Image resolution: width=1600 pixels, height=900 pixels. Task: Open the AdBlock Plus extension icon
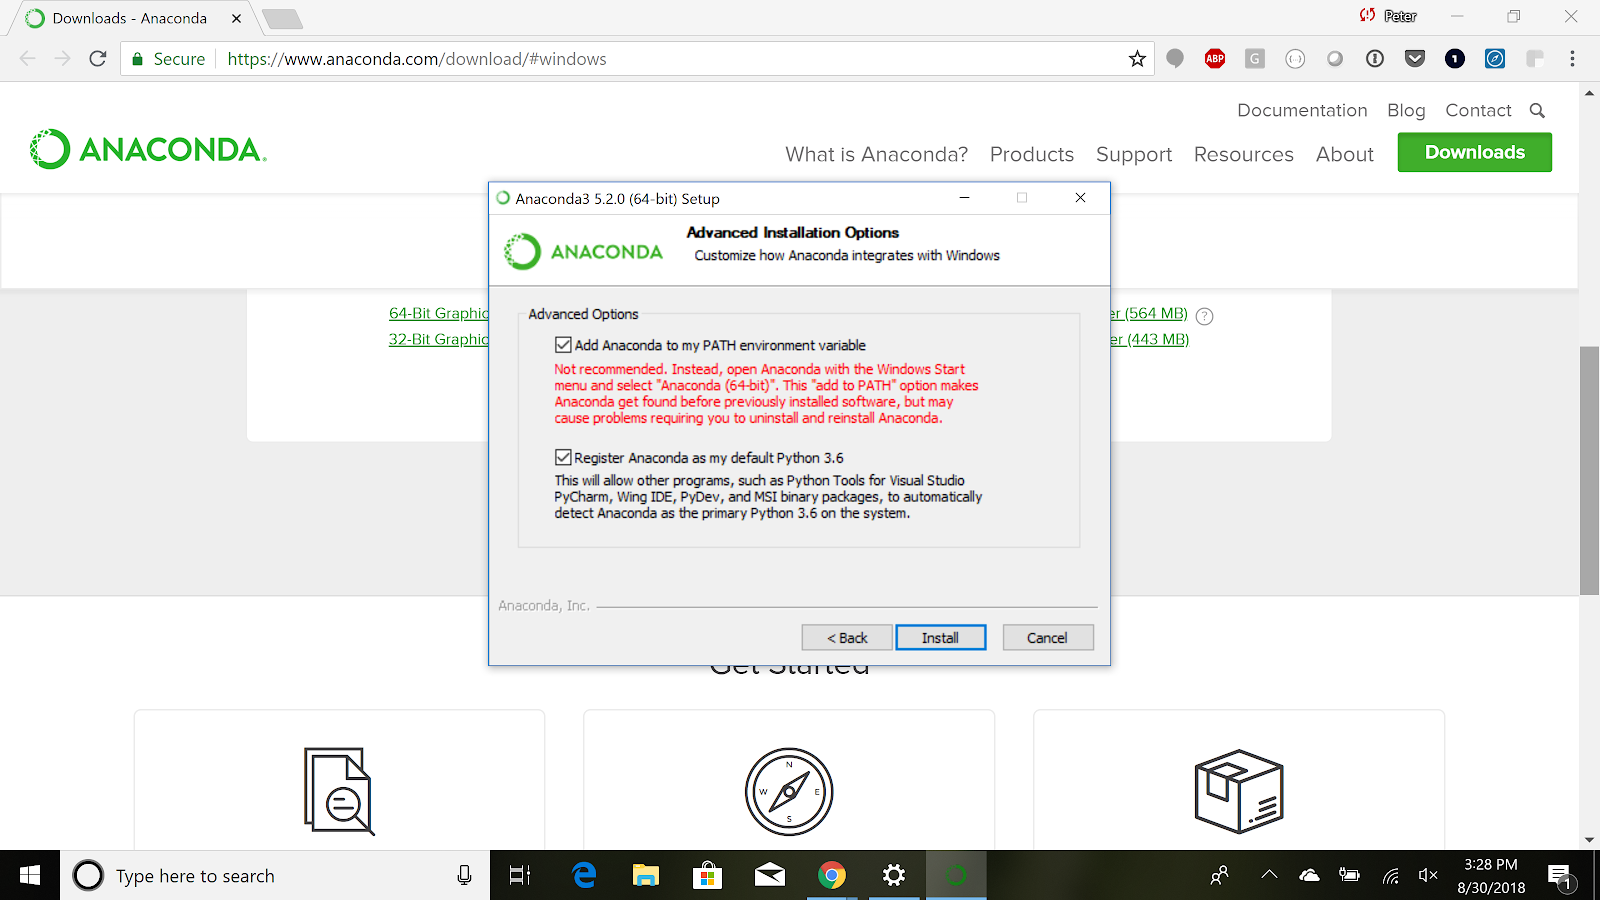[1215, 59]
